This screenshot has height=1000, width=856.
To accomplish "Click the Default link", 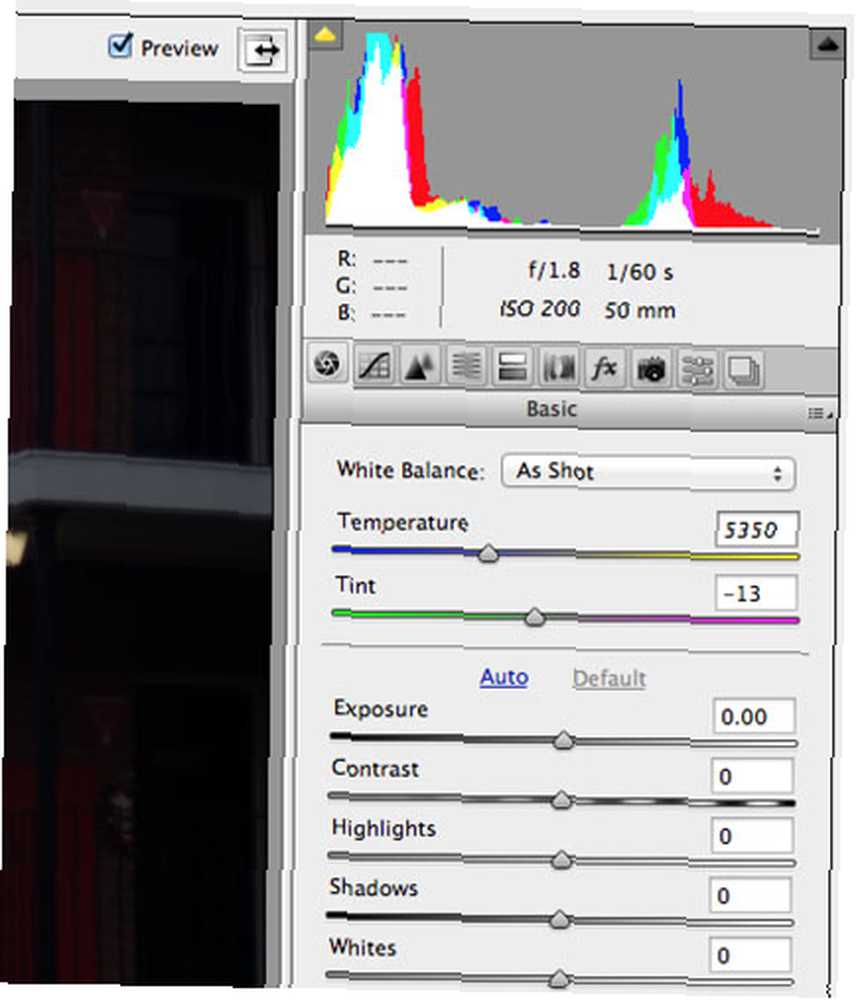I will [x=609, y=678].
